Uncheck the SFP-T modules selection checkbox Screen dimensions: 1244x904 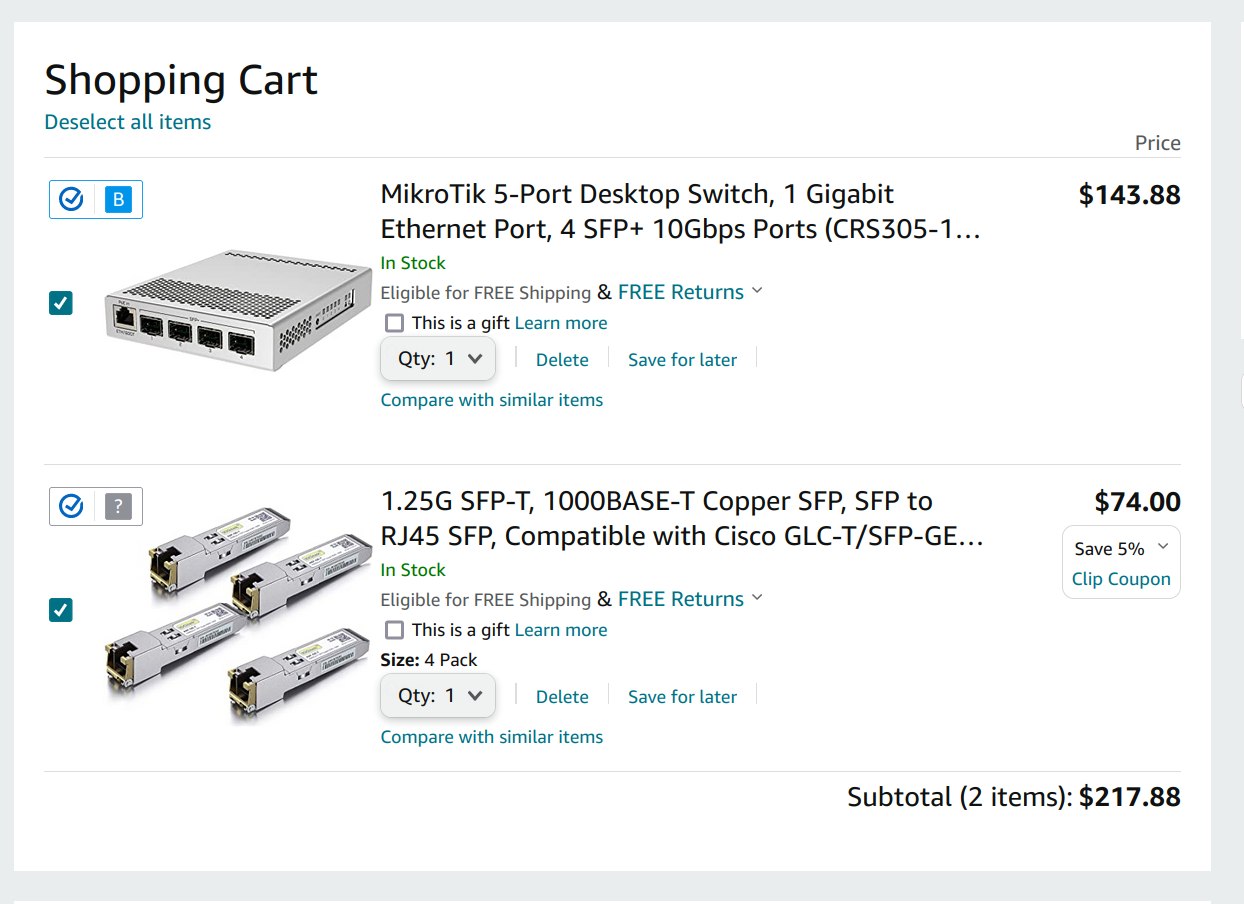point(61,610)
